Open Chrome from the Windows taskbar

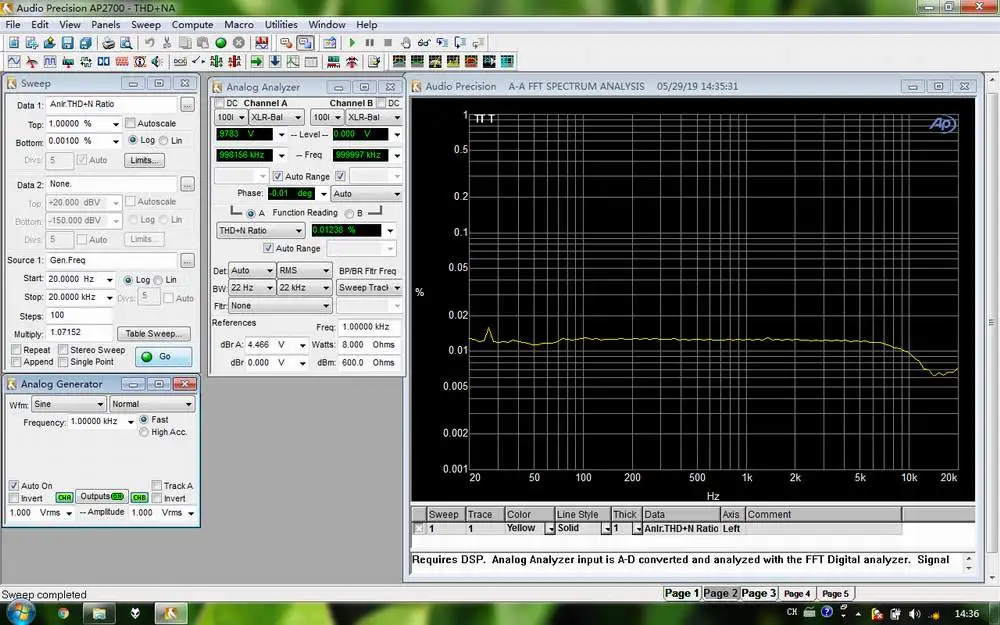click(x=63, y=611)
